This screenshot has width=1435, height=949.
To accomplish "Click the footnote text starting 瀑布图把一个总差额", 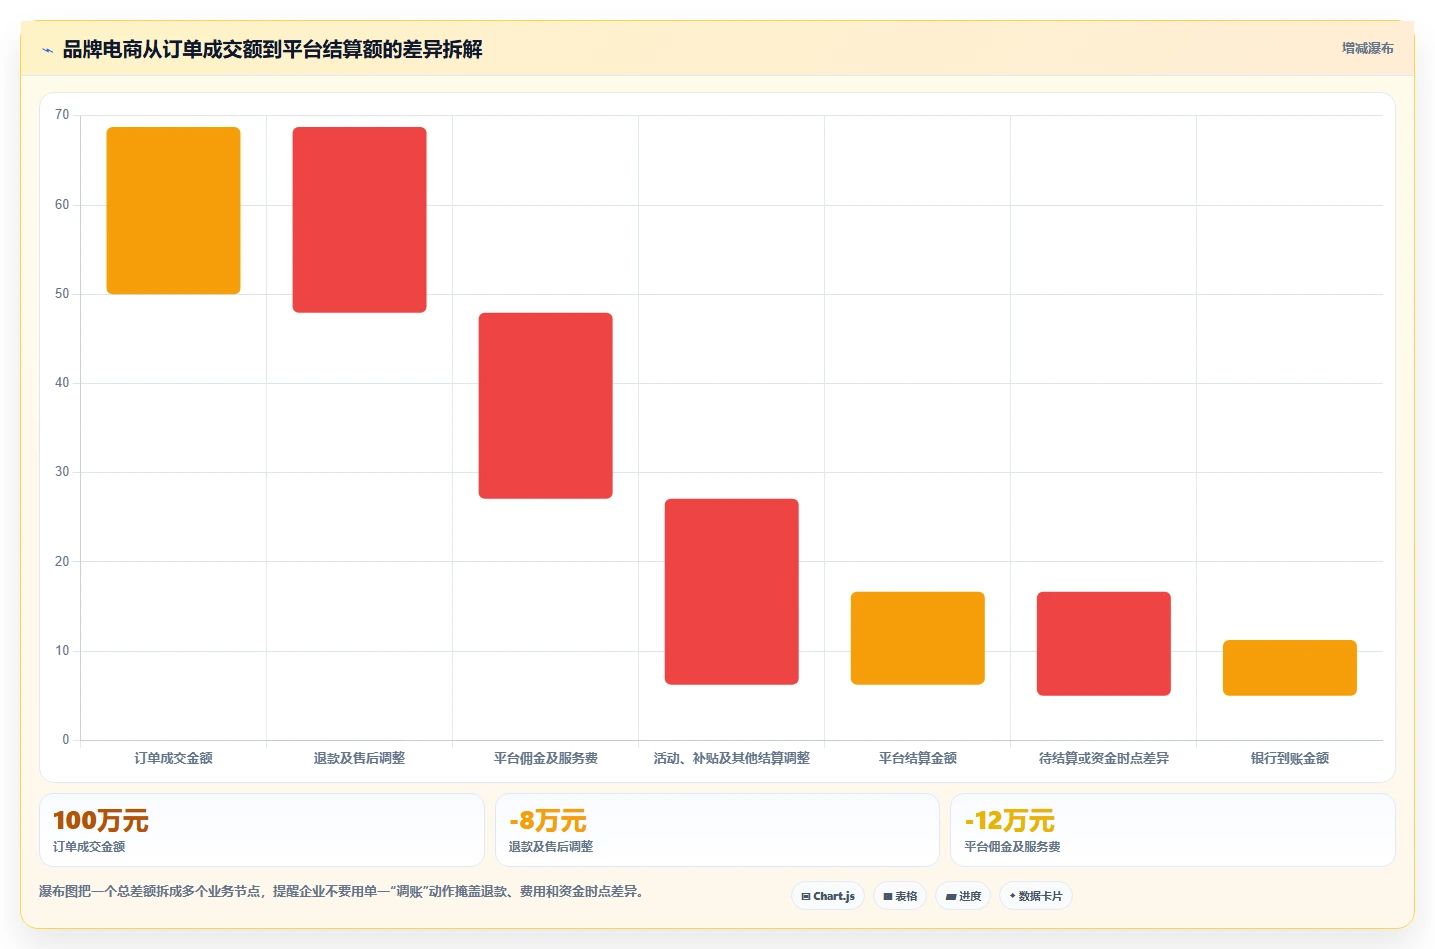I will pyautogui.click(x=342, y=891).
